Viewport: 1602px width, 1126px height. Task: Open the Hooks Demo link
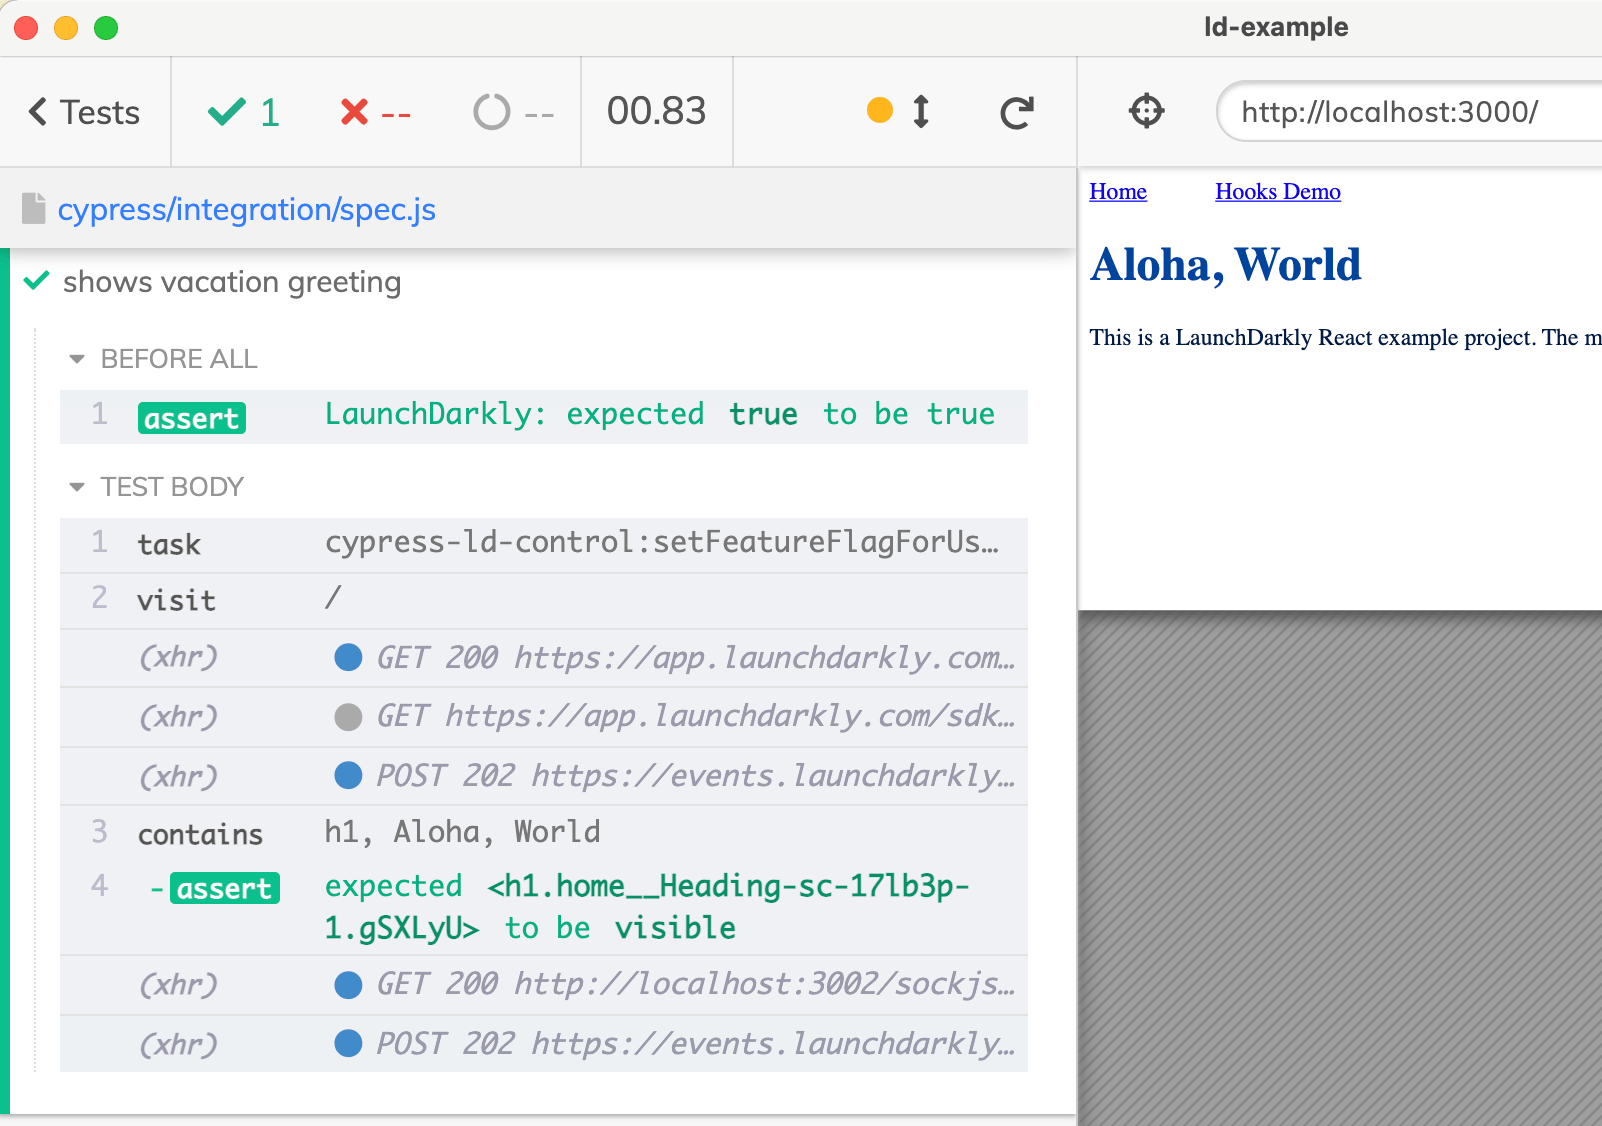click(1278, 191)
